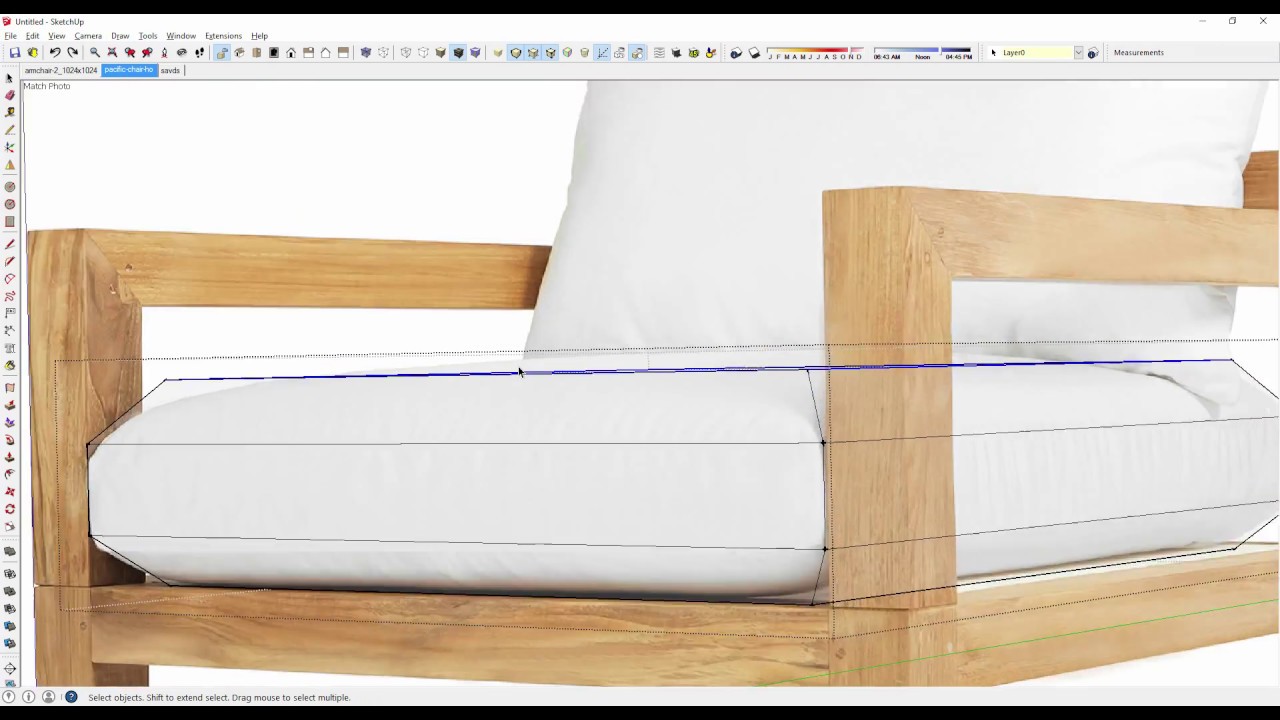
Task: Switch to the savds scene tab
Action: click(x=170, y=70)
